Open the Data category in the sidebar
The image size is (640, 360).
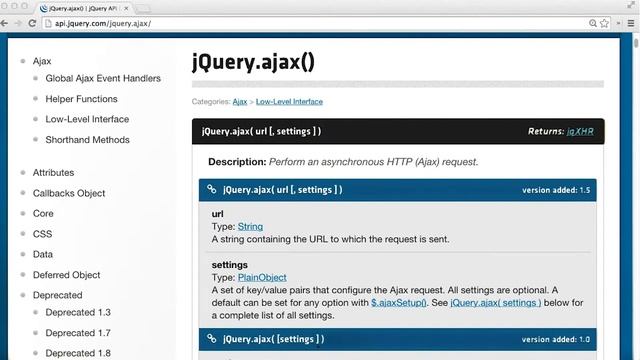[43, 254]
